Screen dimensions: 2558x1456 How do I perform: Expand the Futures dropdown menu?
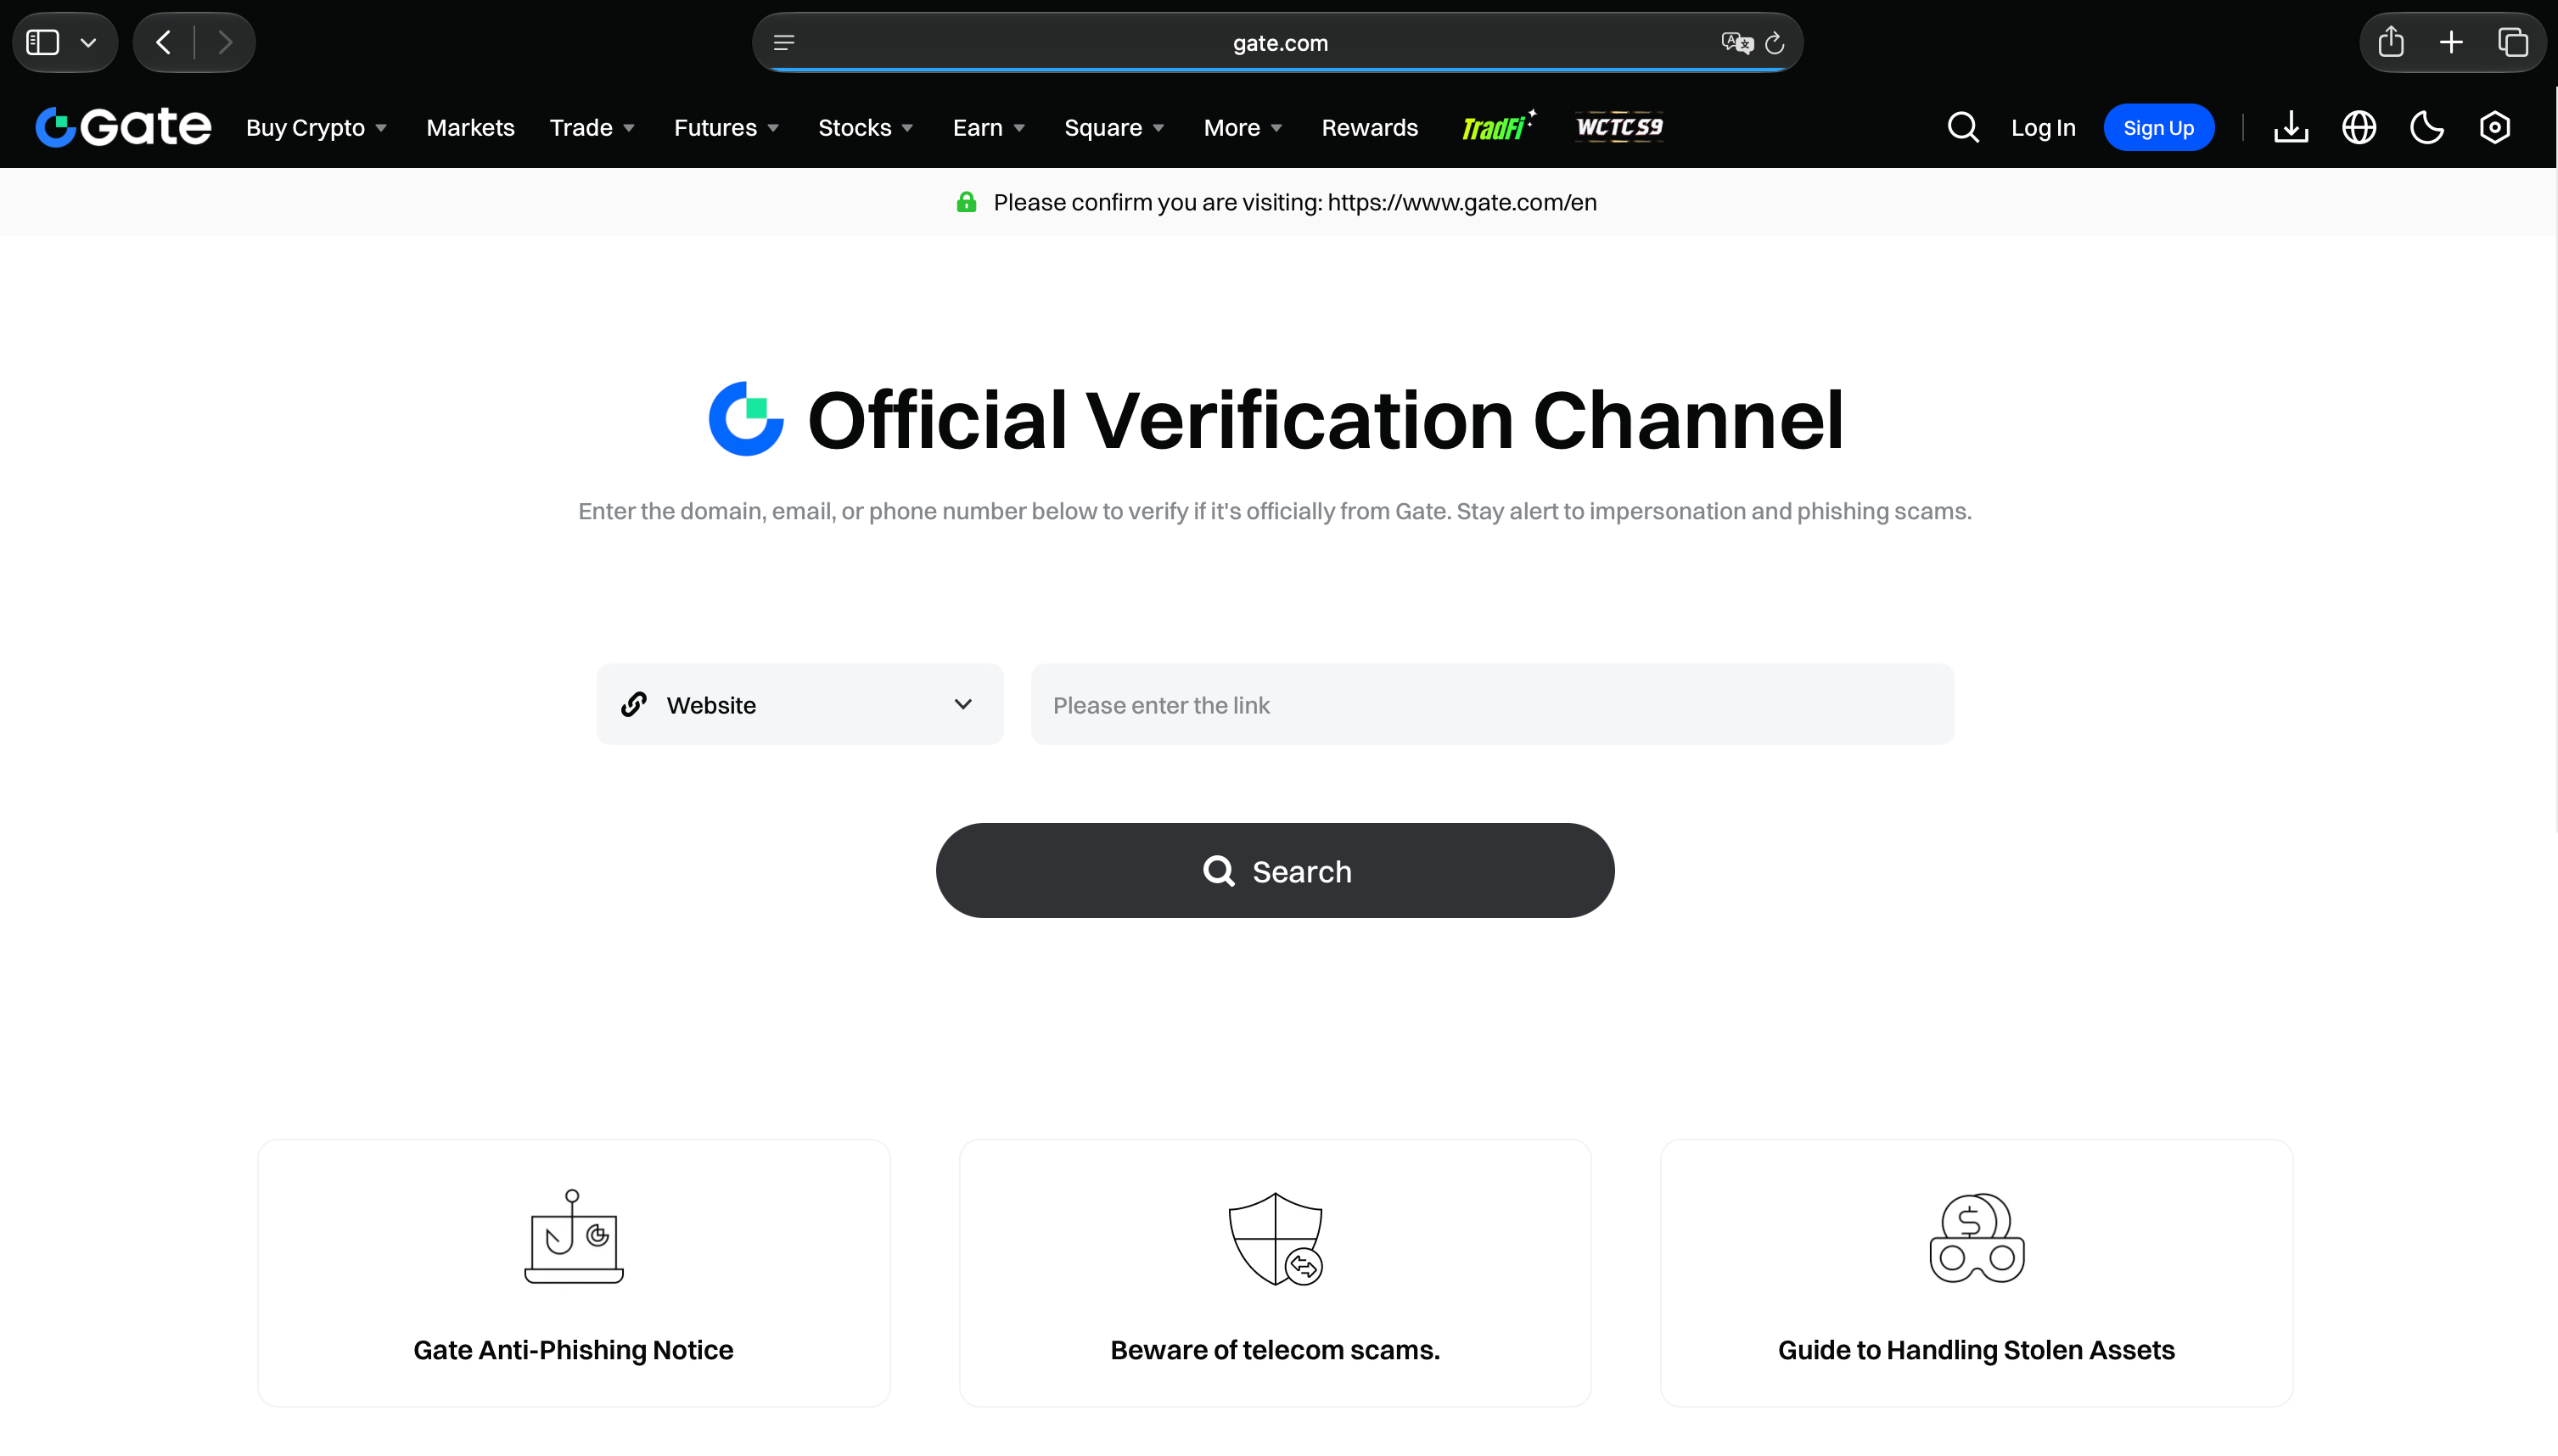click(726, 128)
